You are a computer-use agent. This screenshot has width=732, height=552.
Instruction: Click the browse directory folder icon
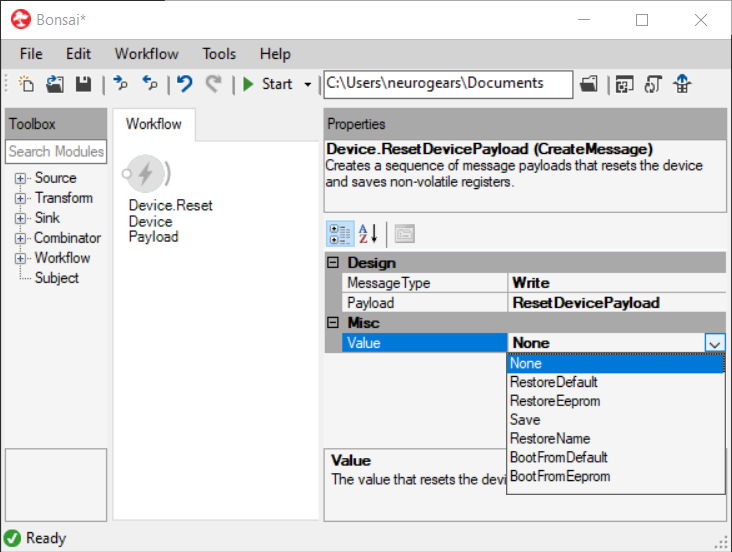(589, 84)
